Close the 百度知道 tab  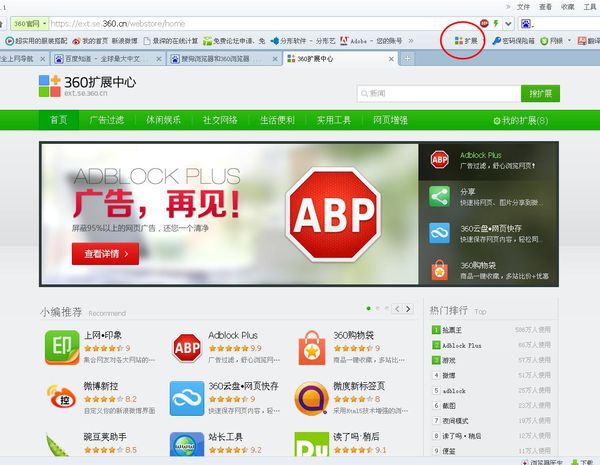click(159, 59)
